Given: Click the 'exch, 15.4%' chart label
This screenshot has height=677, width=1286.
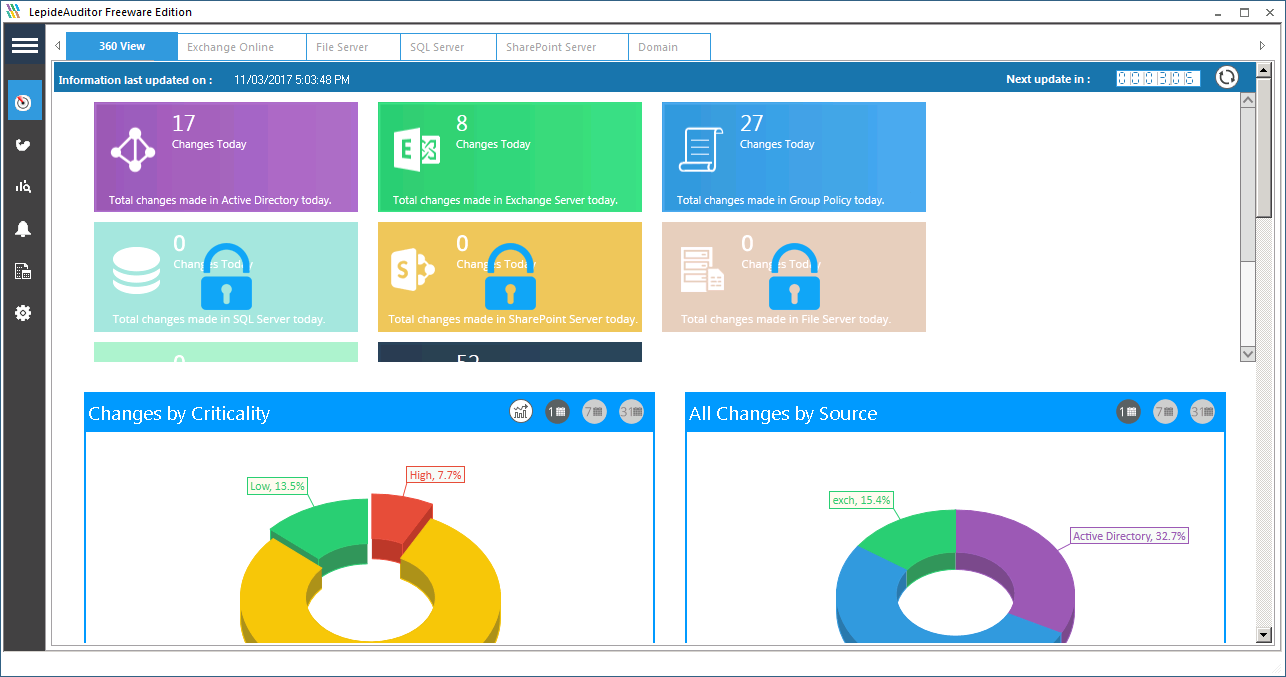Looking at the screenshot, I should click(861, 500).
